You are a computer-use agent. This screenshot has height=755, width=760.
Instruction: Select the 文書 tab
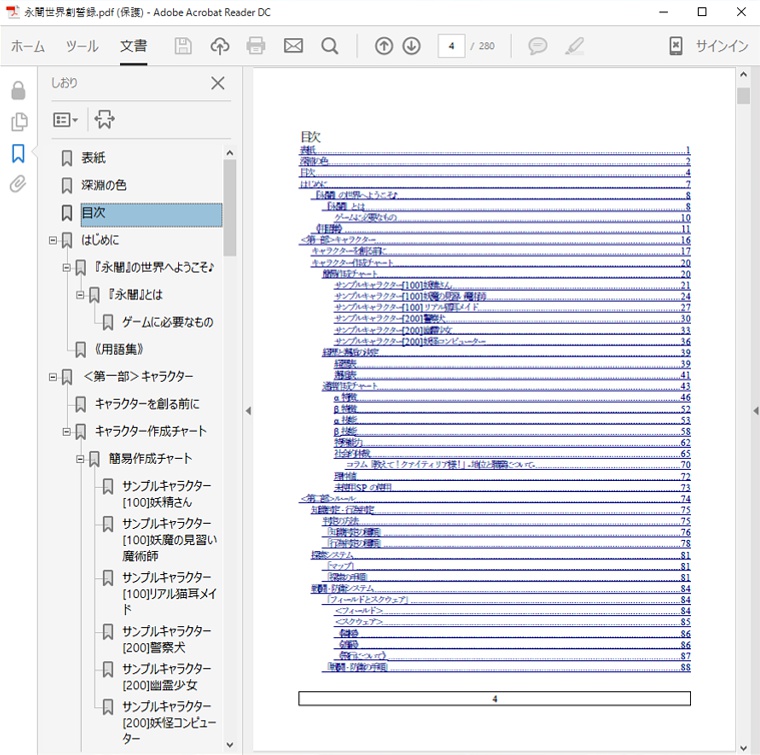coord(133,46)
